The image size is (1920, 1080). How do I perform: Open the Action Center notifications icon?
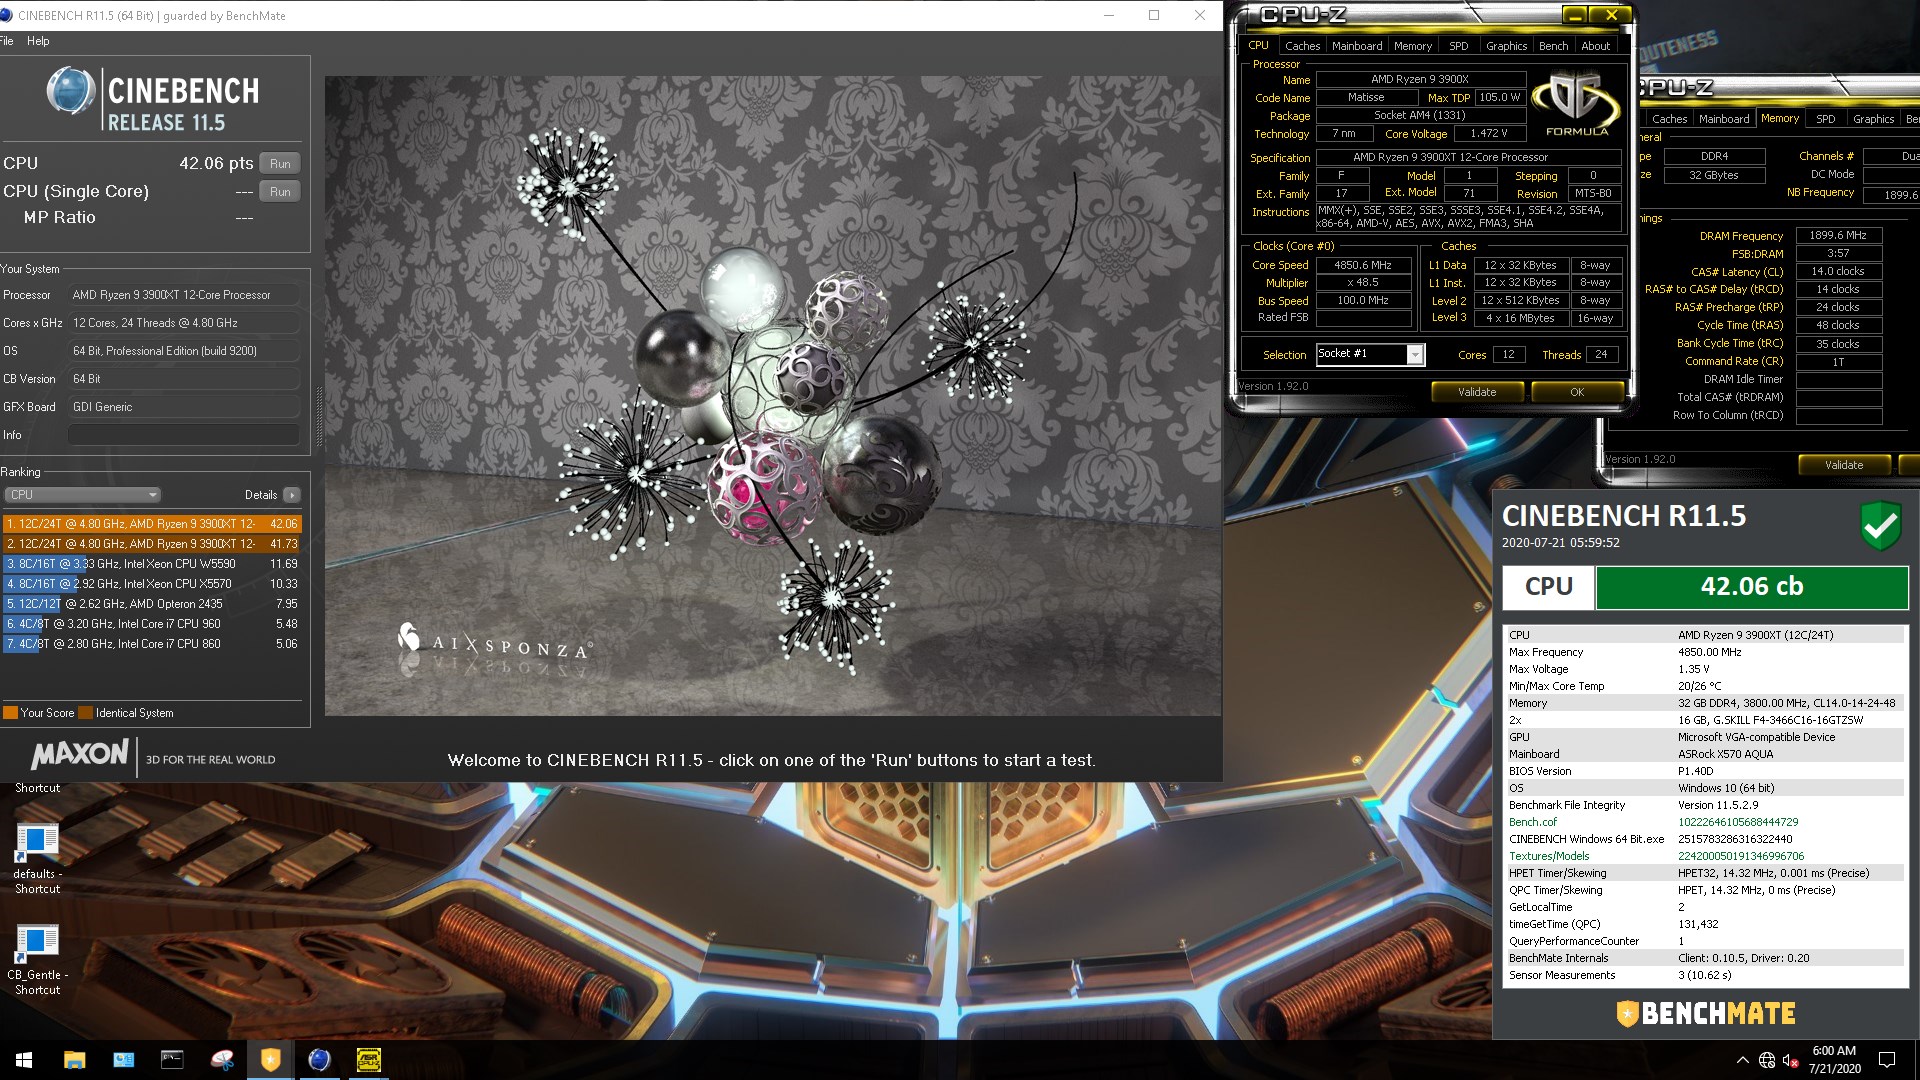pyautogui.click(x=1887, y=1060)
